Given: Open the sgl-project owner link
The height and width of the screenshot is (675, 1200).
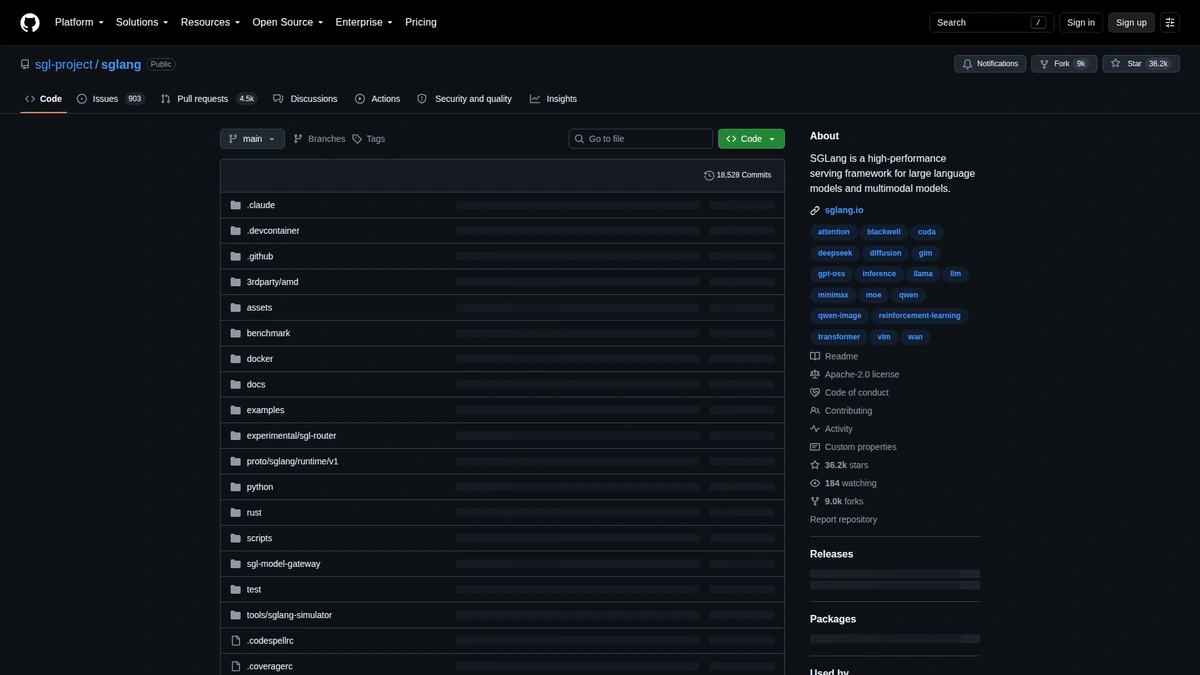Looking at the screenshot, I should click(64, 64).
